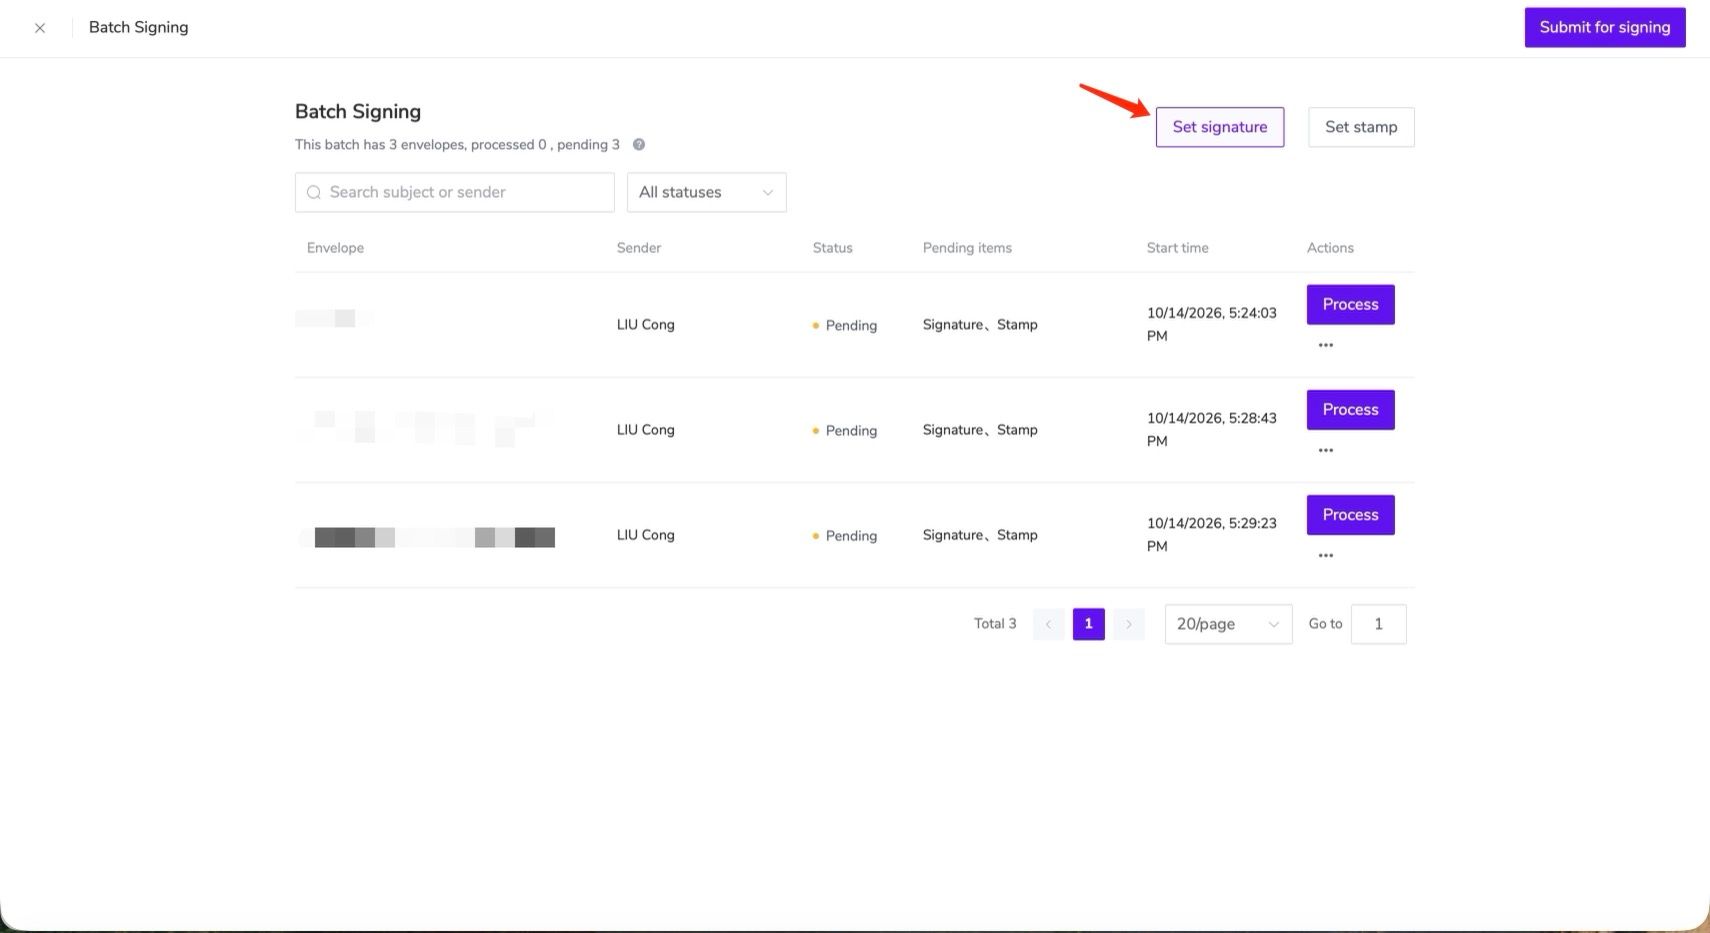Process the envelope started at 5:29:23 PM
Viewport: 1710px width, 933px height.
click(x=1350, y=514)
